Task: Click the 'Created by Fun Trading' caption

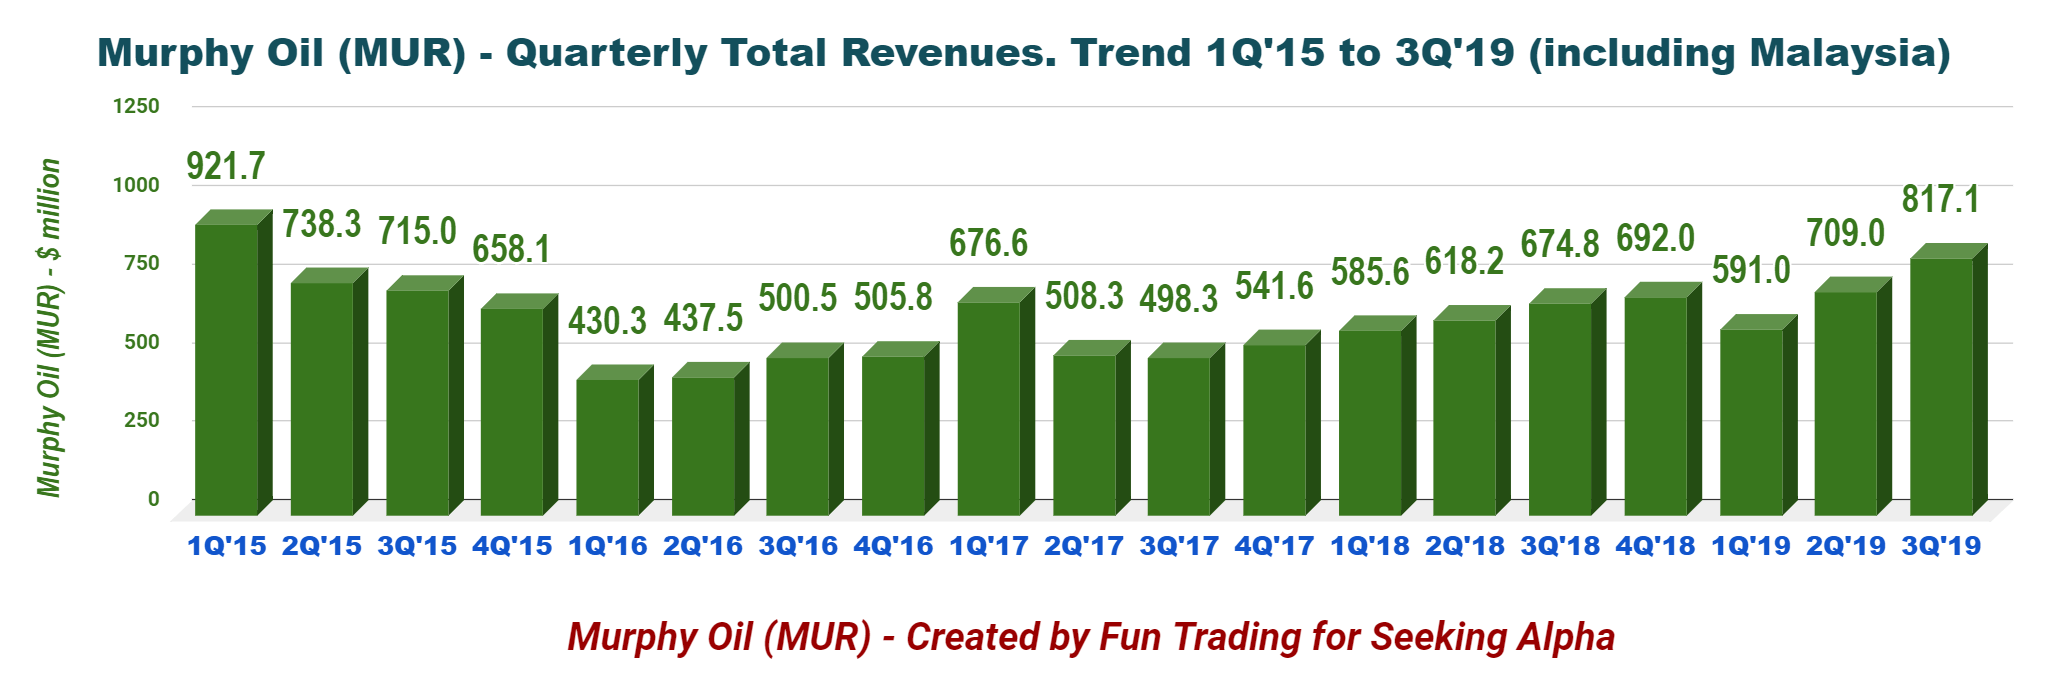Action: coord(1091,637)
